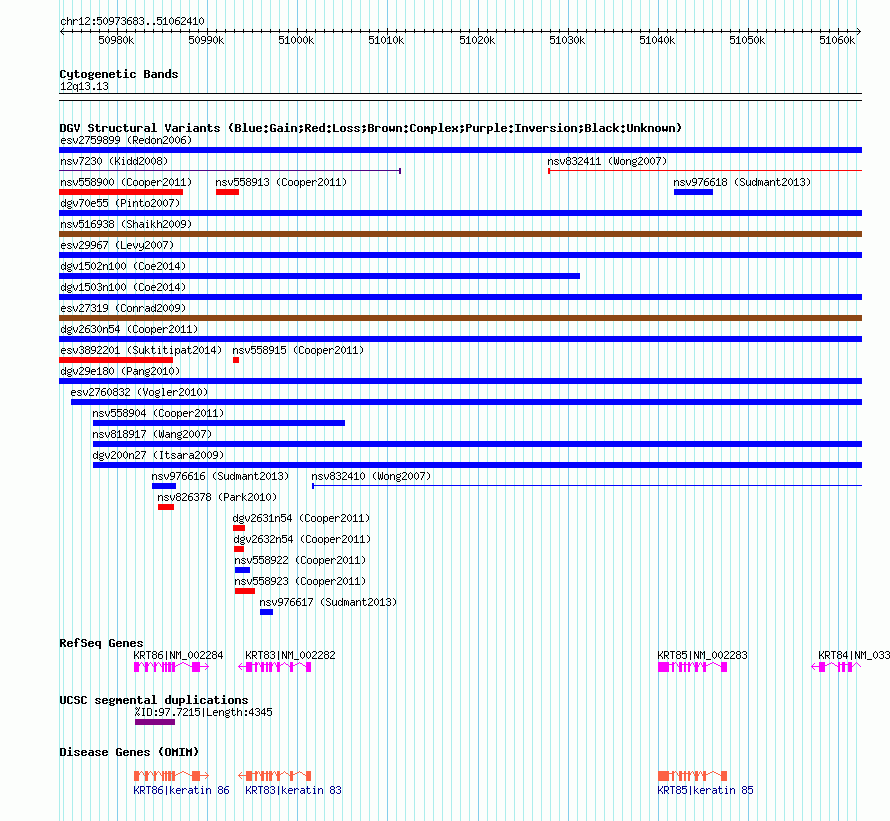Select the nsv558904 (Cooper2011) blue bar
Viewport: 890px width, 821px height.
pos(219,423)
